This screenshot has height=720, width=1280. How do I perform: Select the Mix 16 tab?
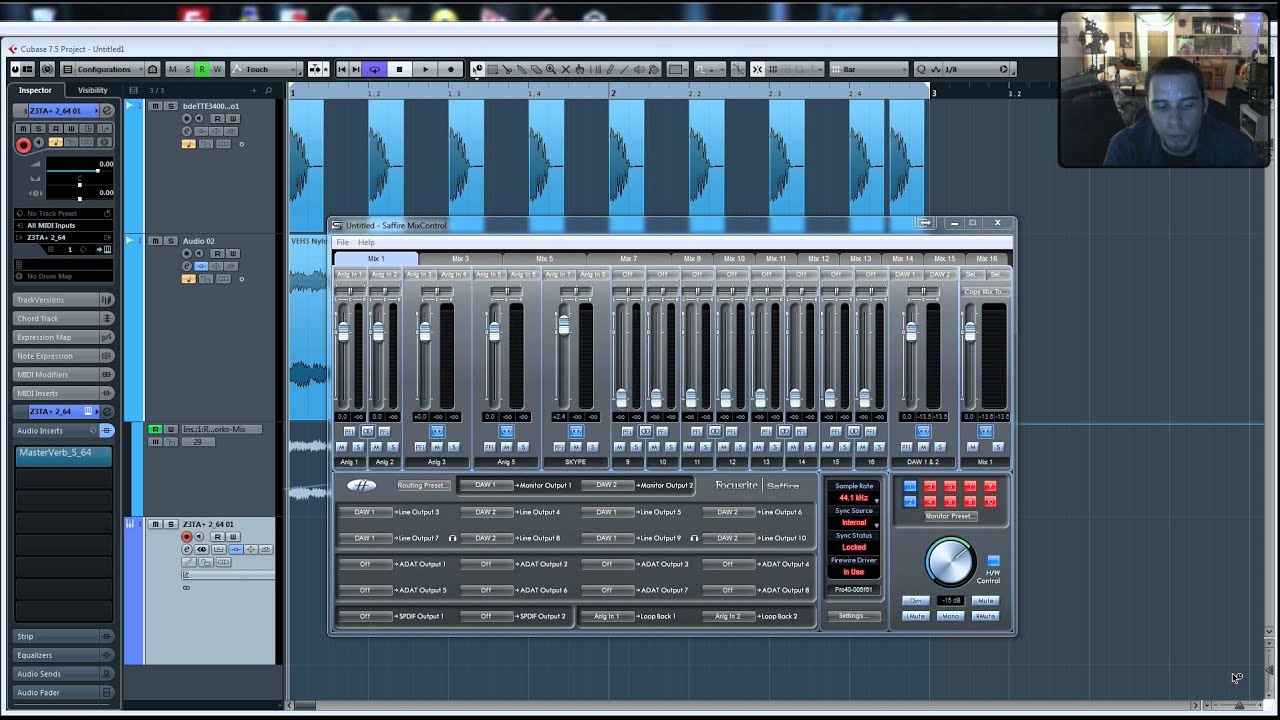[x=987, y=258]
